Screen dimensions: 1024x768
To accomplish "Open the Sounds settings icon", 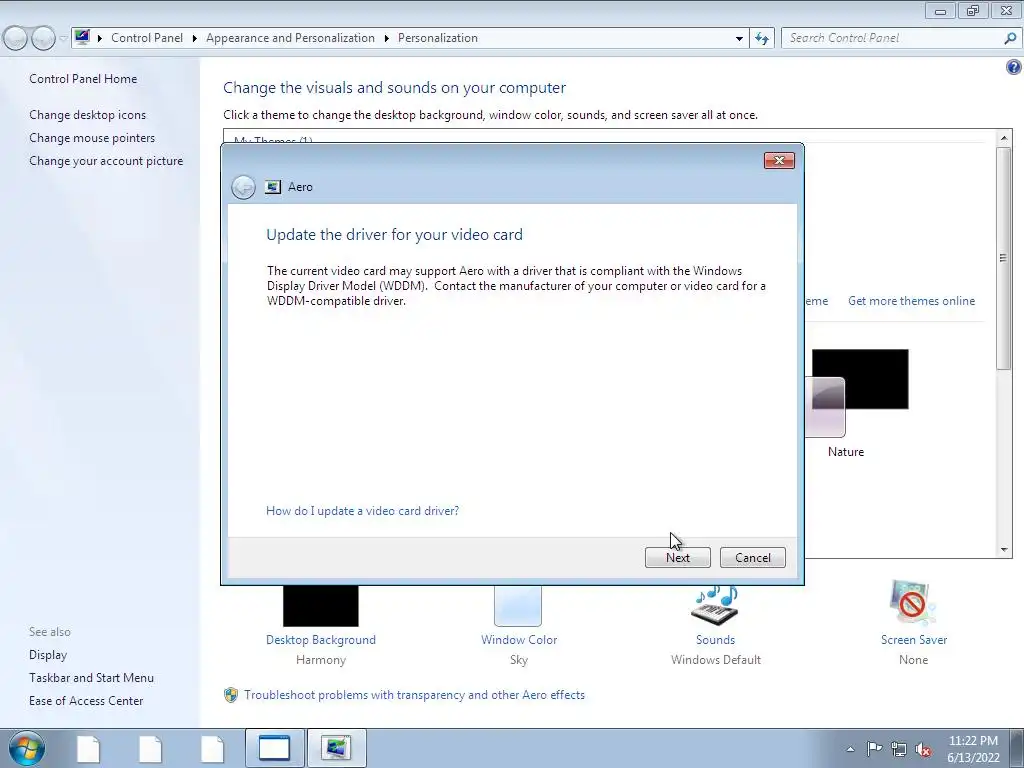I will (x=716, y=605).
